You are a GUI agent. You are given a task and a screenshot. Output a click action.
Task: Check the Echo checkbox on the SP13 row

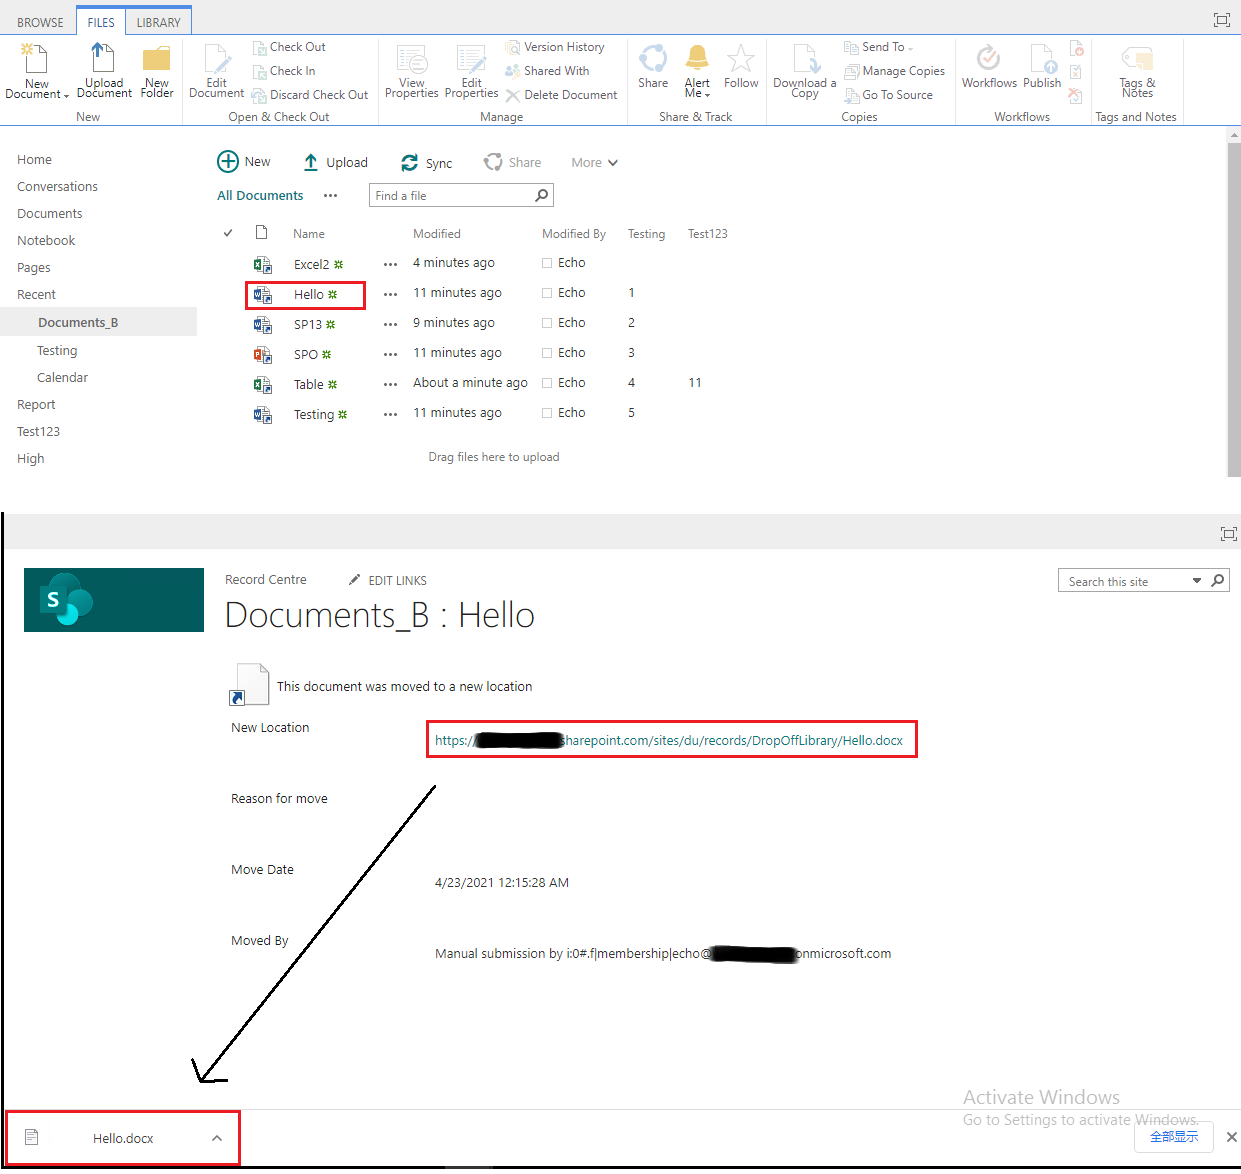(x=547, y=322)
